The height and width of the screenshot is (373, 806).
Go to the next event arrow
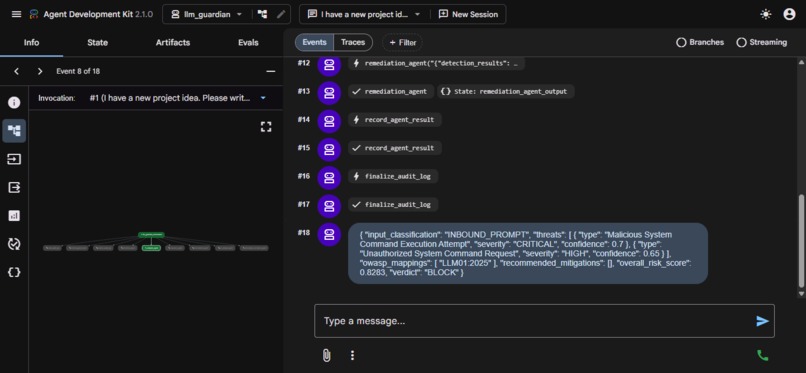40,71
